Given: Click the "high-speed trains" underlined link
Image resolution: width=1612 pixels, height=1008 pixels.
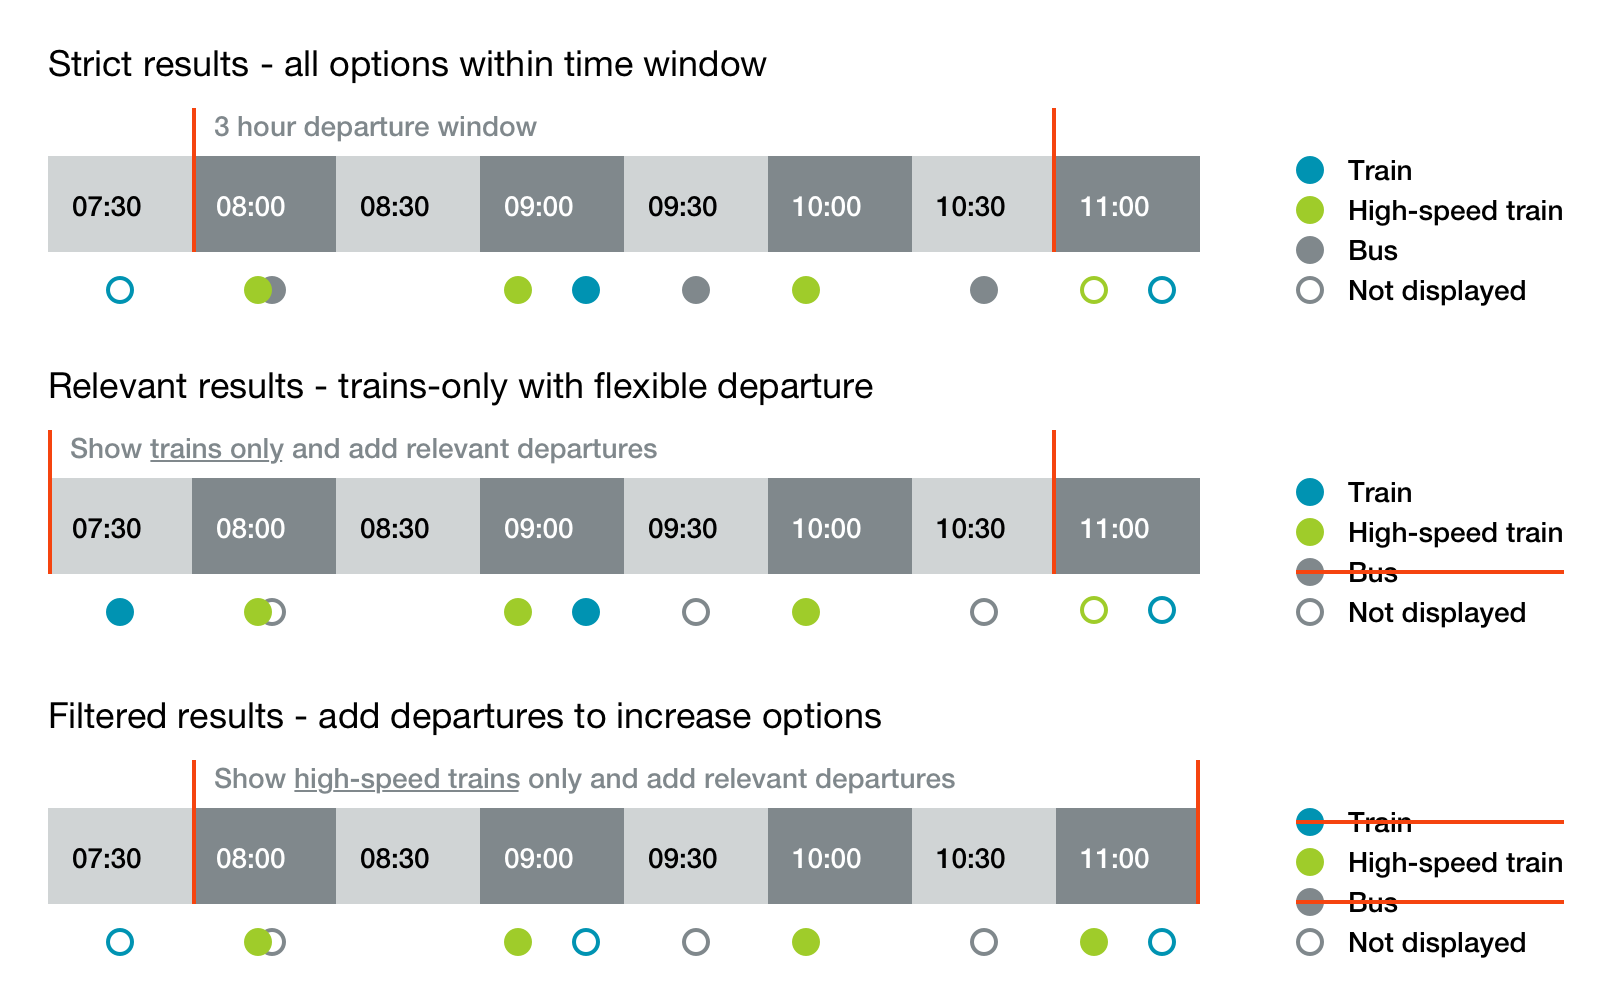Looking at the screenshot, I should point(406,779).
